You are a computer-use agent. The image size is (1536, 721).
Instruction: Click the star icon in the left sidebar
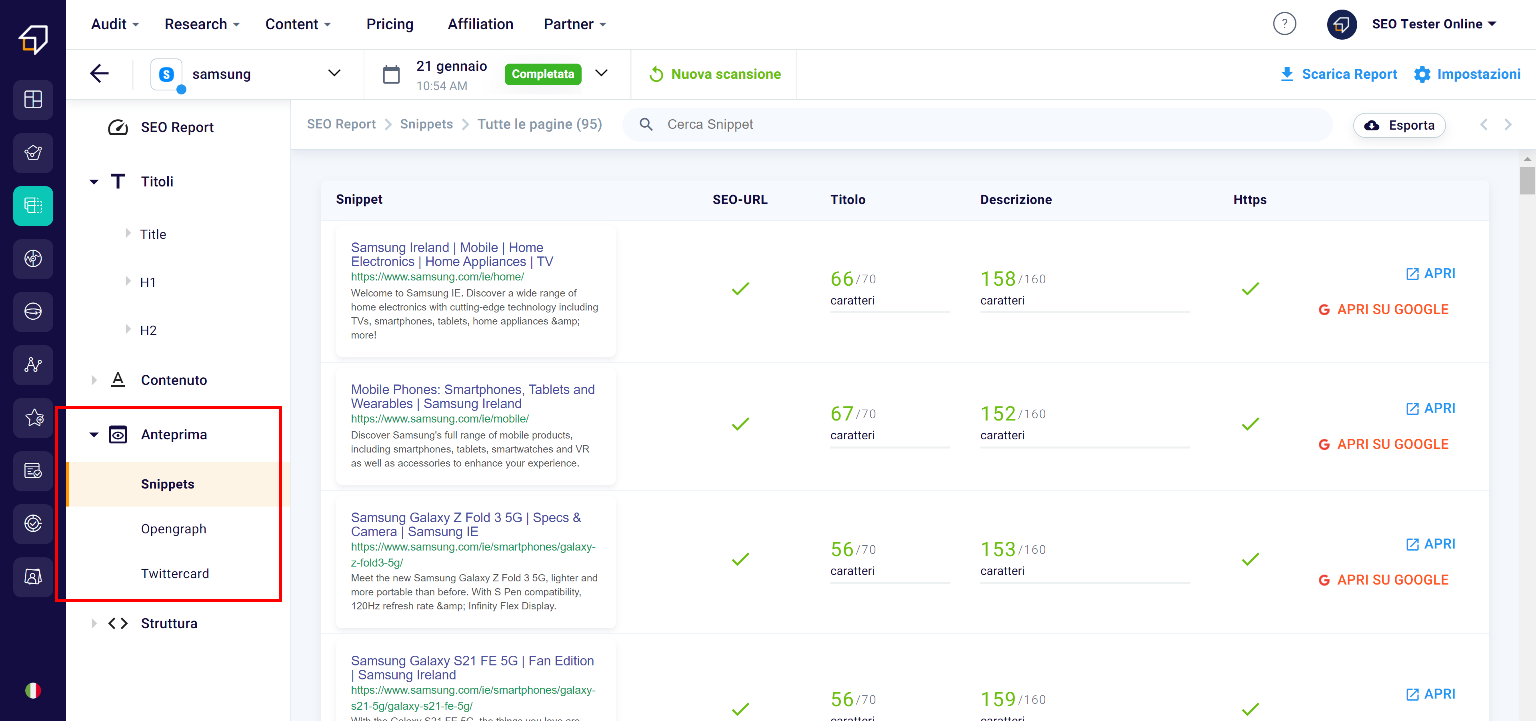pos(33,418)
